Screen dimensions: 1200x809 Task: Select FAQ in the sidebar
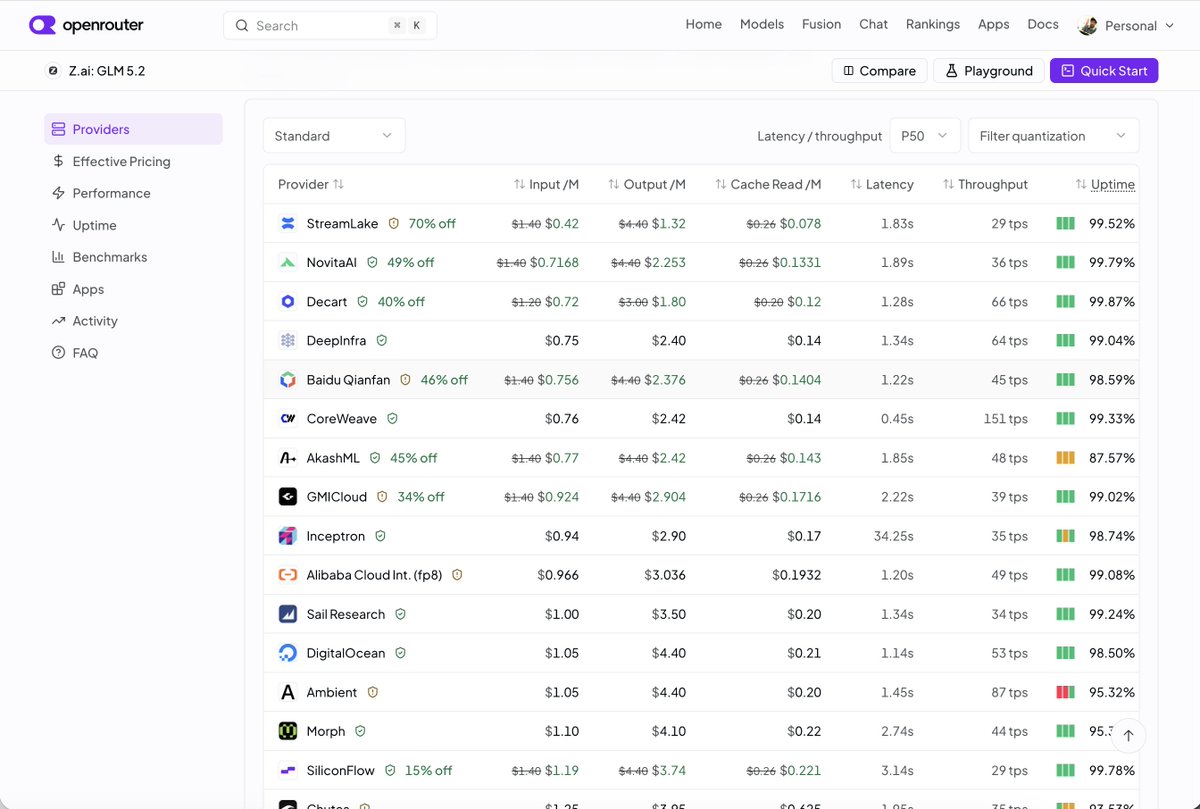tap(133, 353)
